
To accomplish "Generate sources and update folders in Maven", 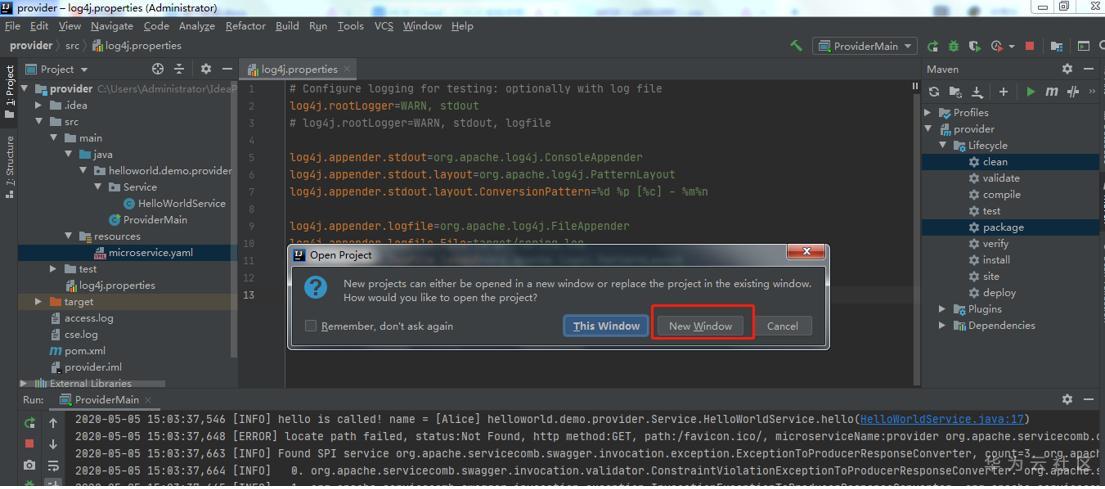I will point(955,92).
